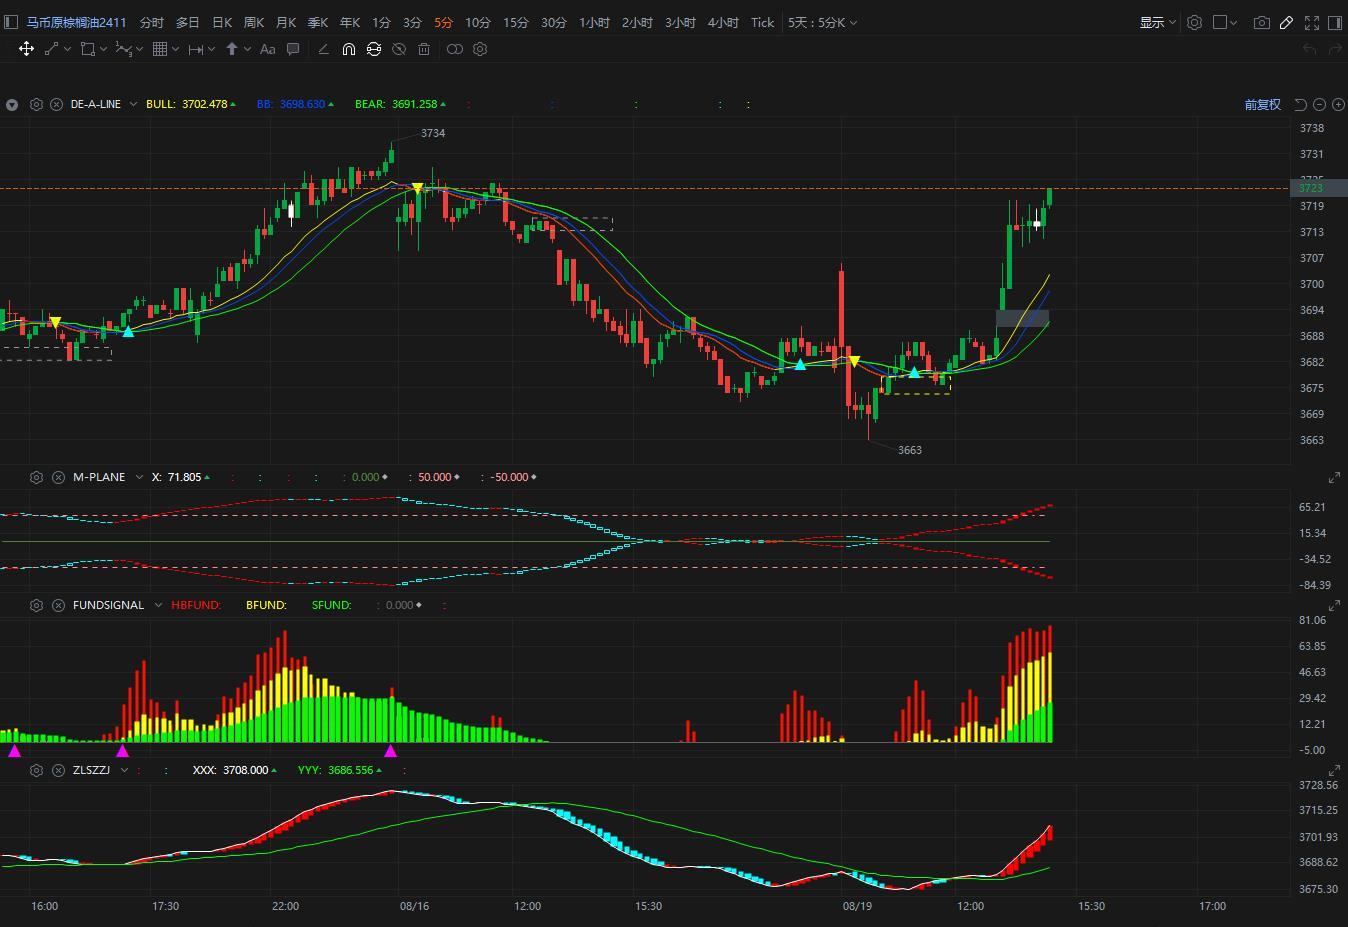The width and height of the screenshot is (1348, 927).
Task: Click symbol name 马币原棕榈油2411
Action: (x=77, y=22)
